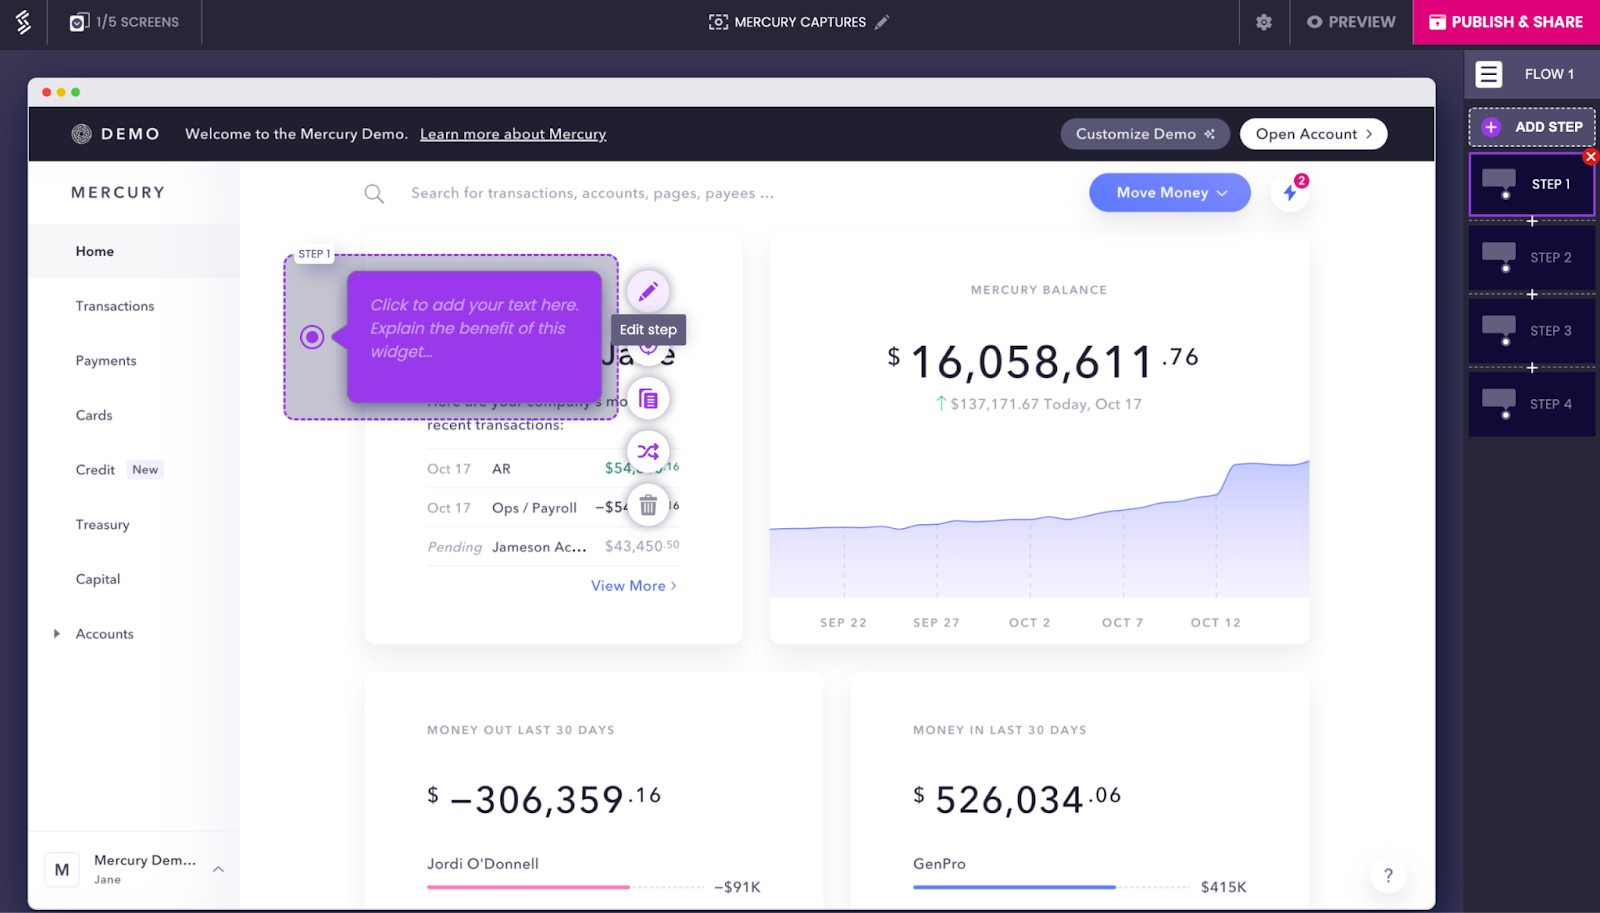Select the Step 2 thumbnail
1600x913 pixels.
click(x=1532, y=257)
